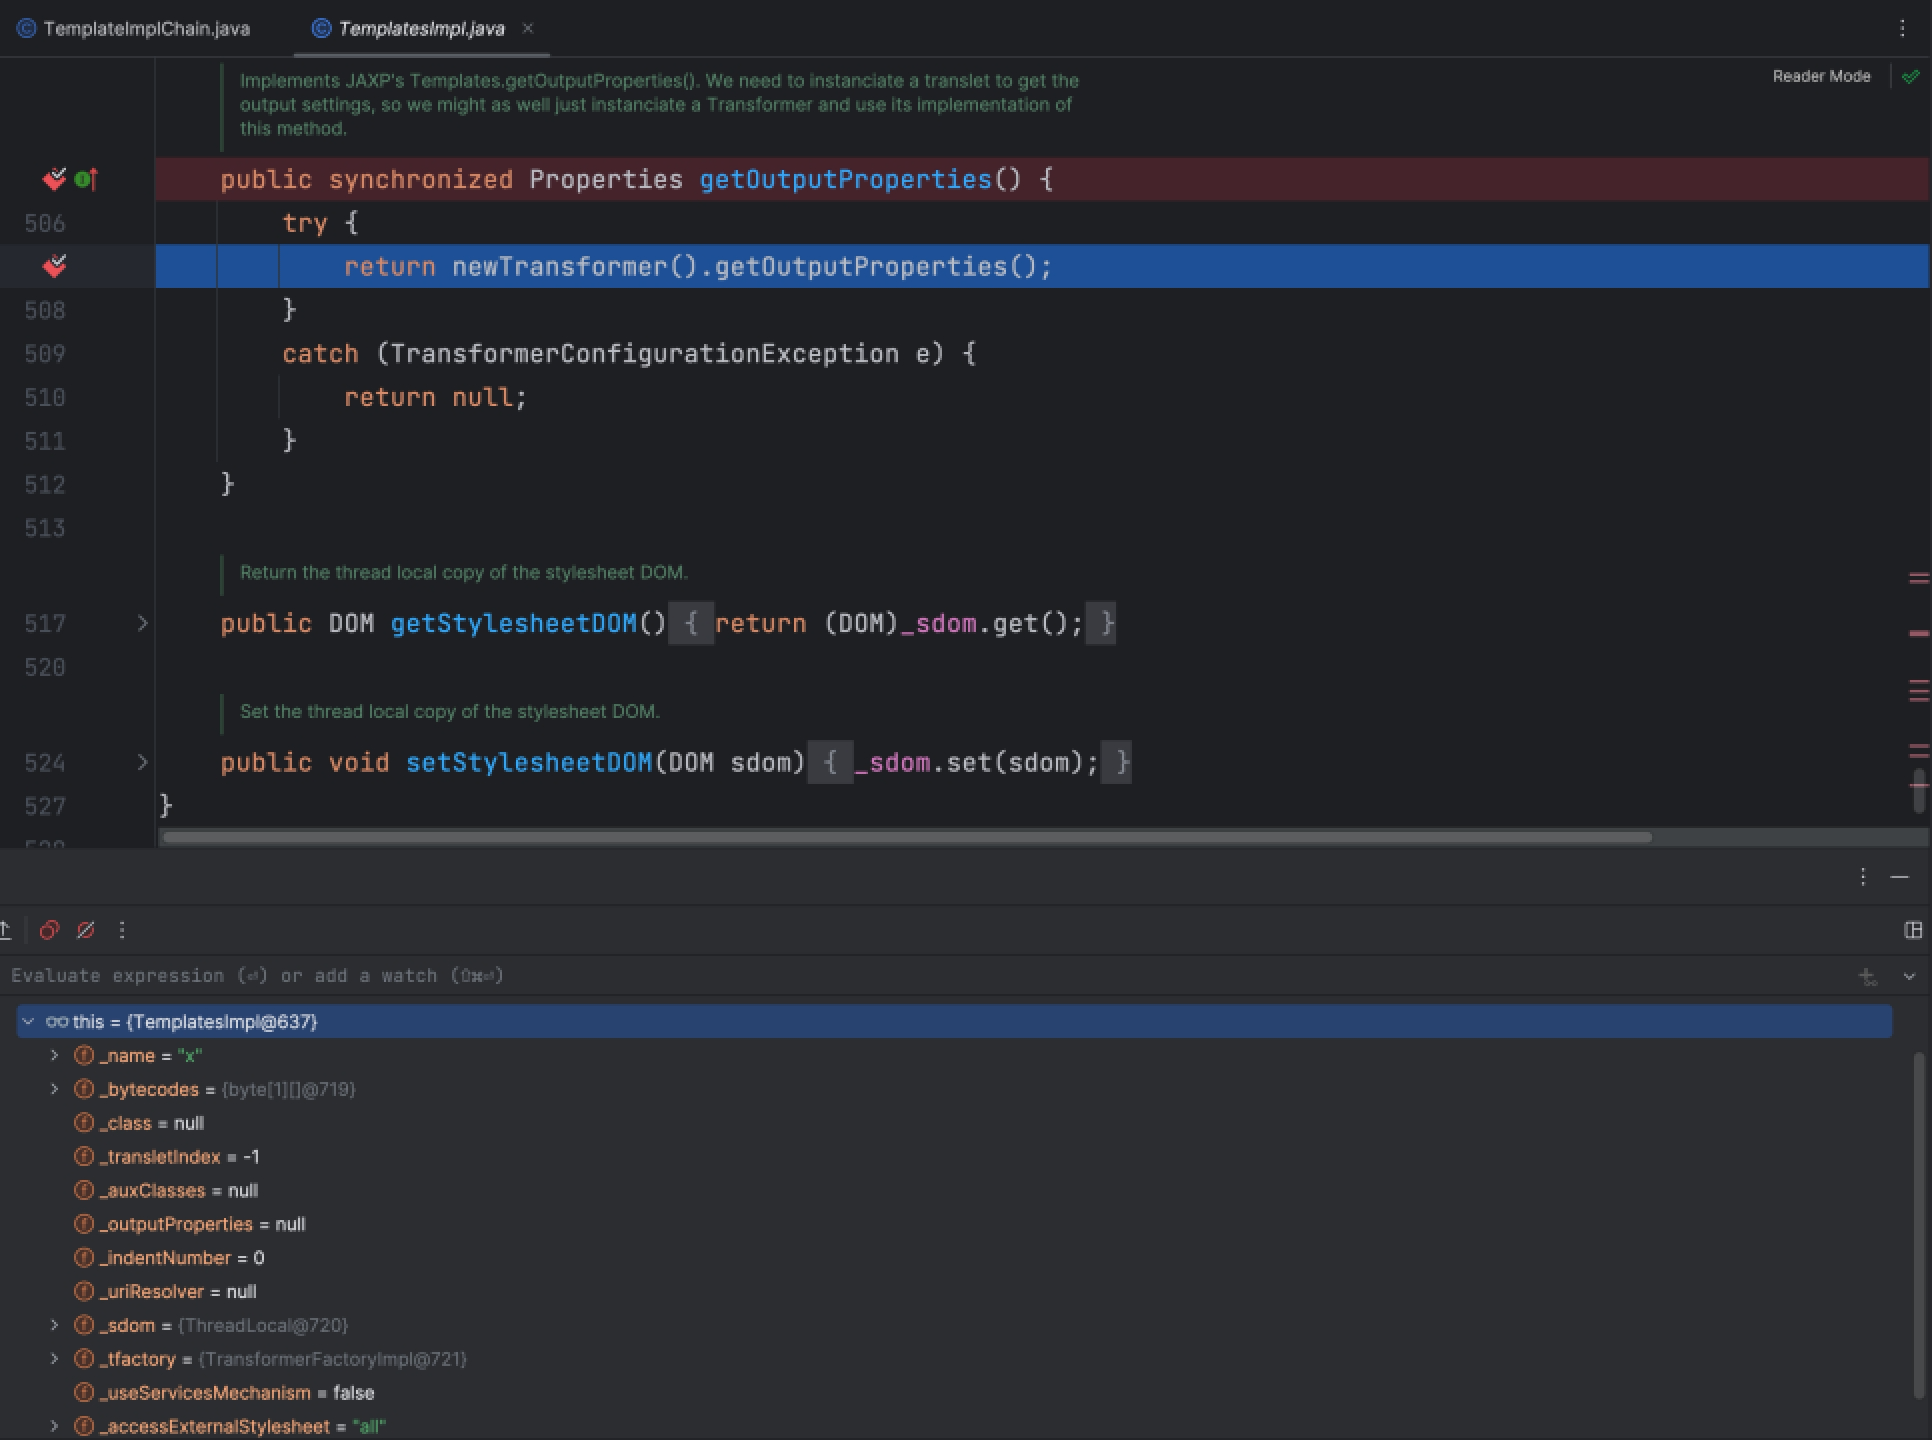Click View Breakpoints icon
The height and width of the screenshot is (1440, 1932).
click(x=49, y=930)
